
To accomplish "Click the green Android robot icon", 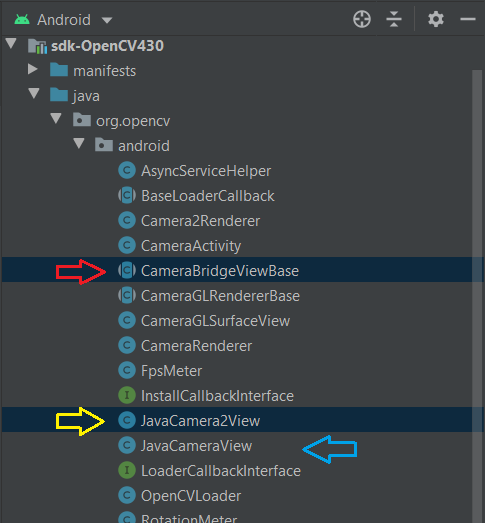I will click(x=22, y=20).
